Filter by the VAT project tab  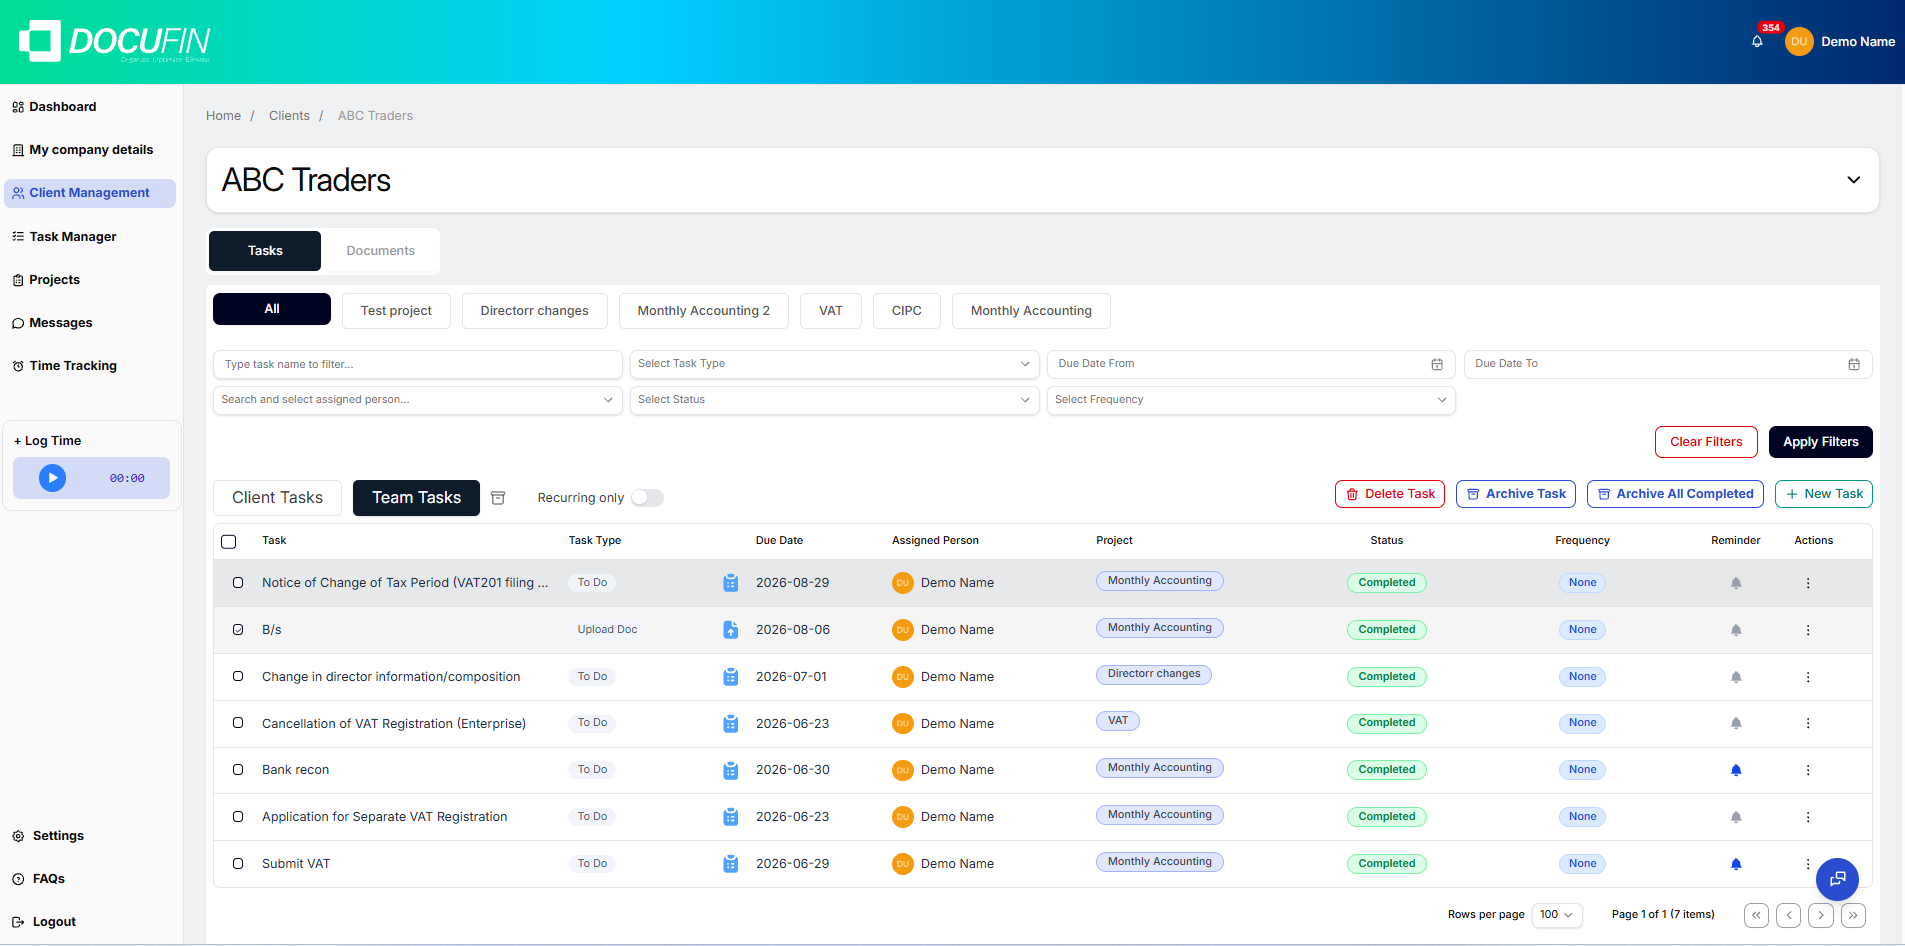point(831,311)
